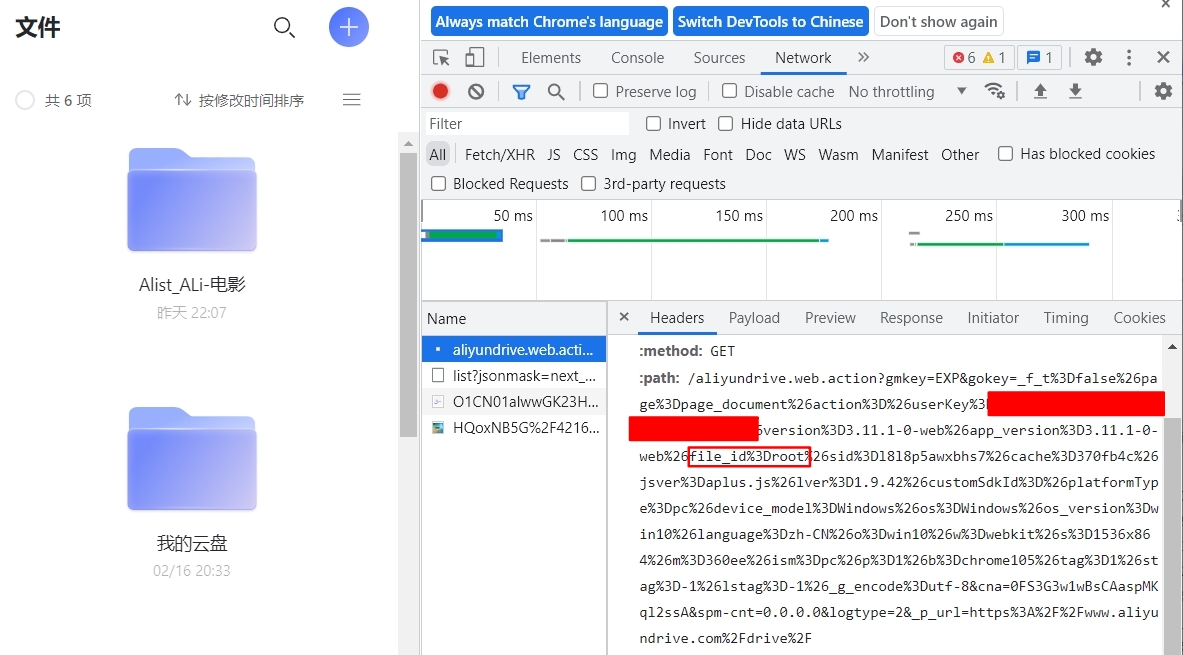Click the export HAR download icon
Screen dimensions: 1183x655
click(1075, 91)
